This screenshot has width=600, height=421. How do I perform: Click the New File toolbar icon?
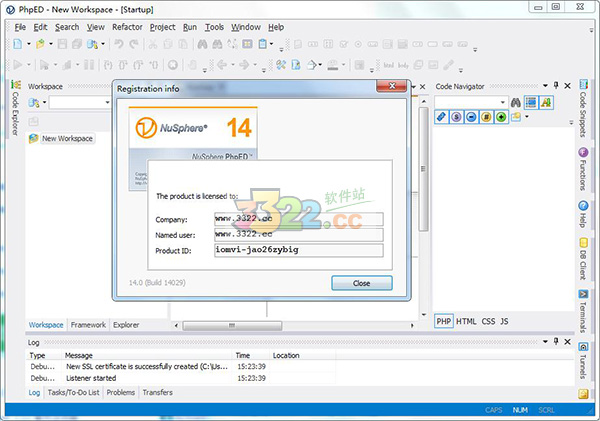18,44
